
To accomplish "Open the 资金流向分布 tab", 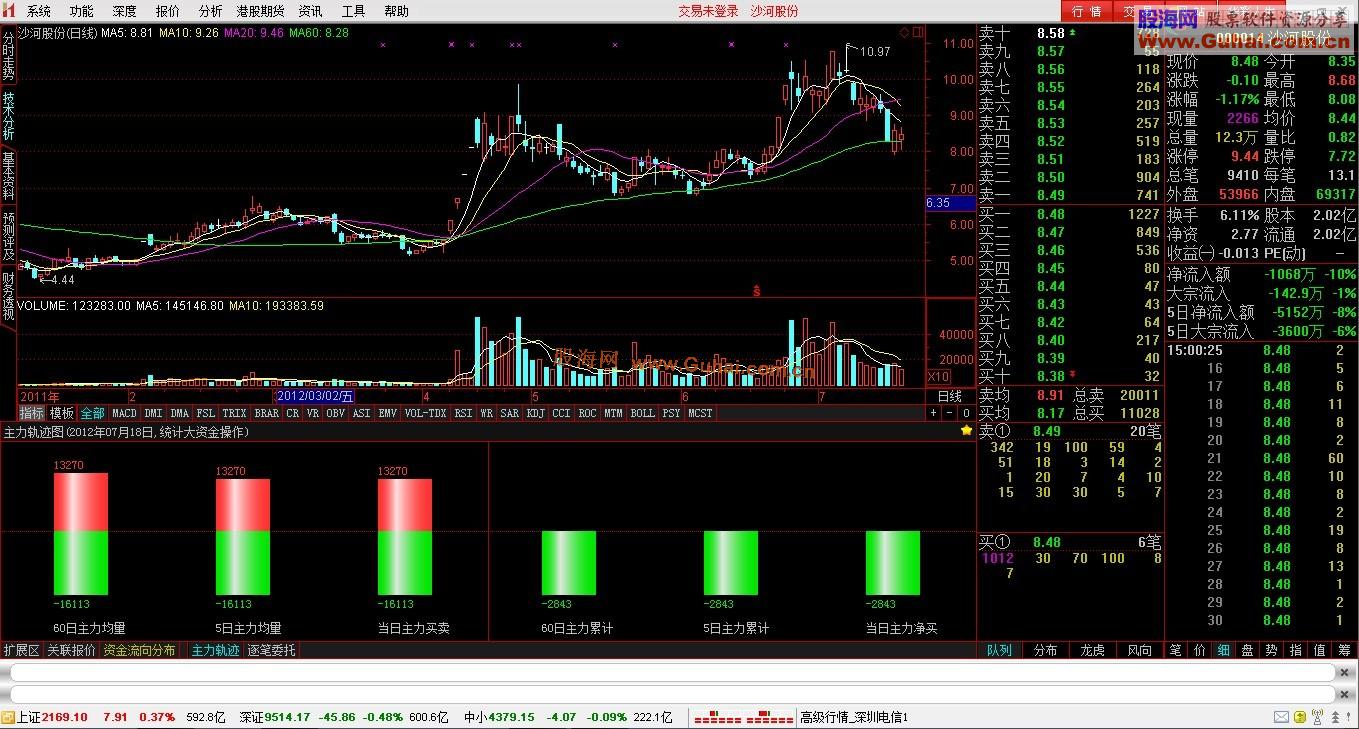I will [139, 650].
